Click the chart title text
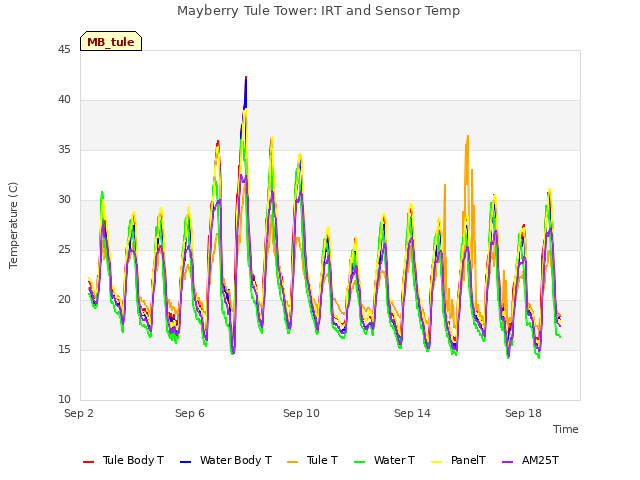 pos(318,11)
